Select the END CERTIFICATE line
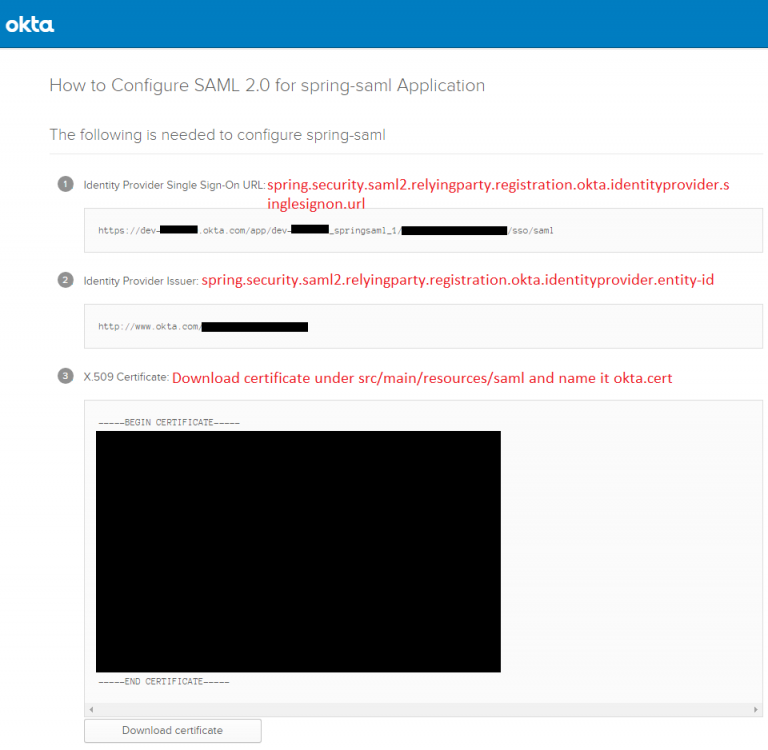 [x=164, y=681]
